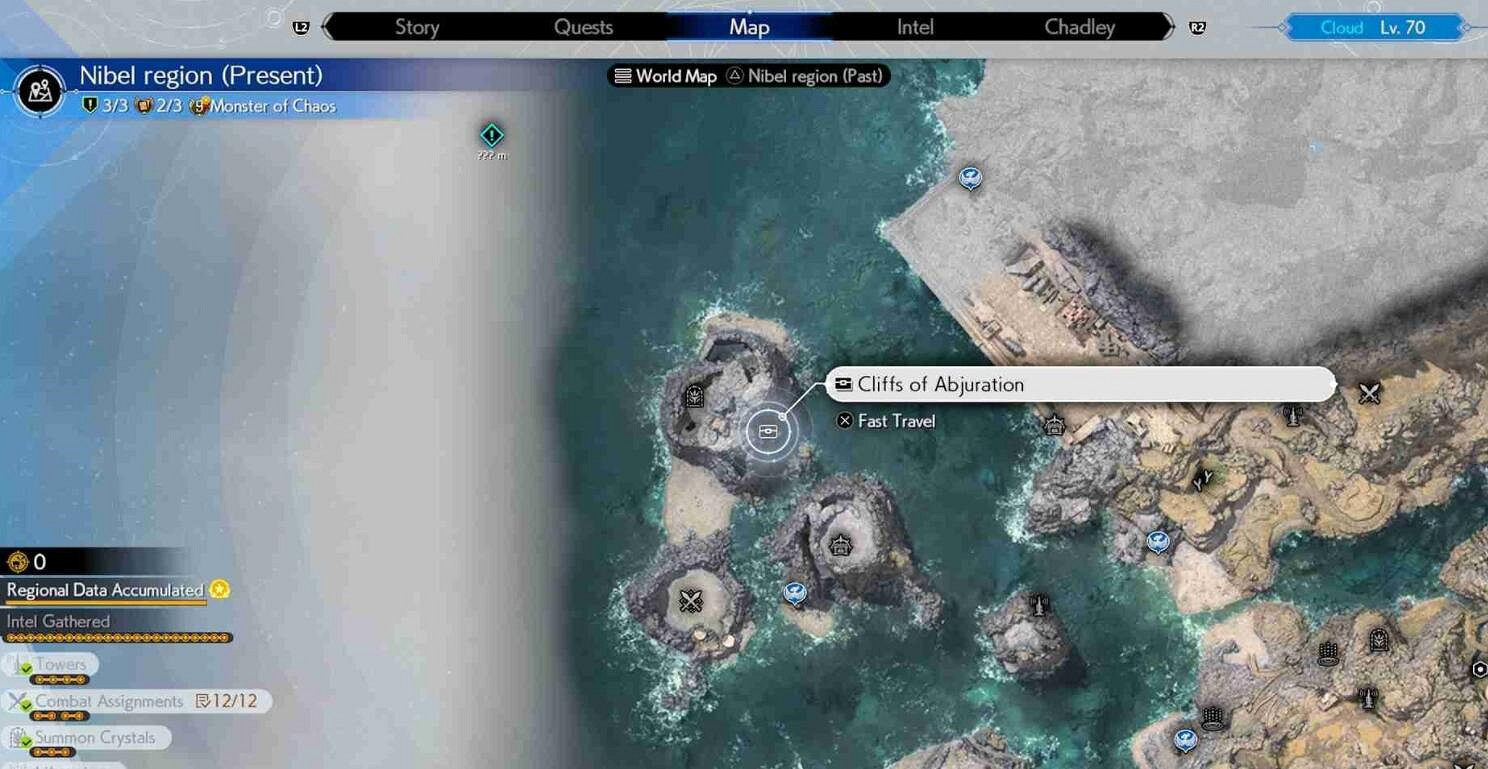Click the Cliffs of Abjuration cache marker
The width and height of the screenshot is (1488, 769).
(x=768, y=431)
